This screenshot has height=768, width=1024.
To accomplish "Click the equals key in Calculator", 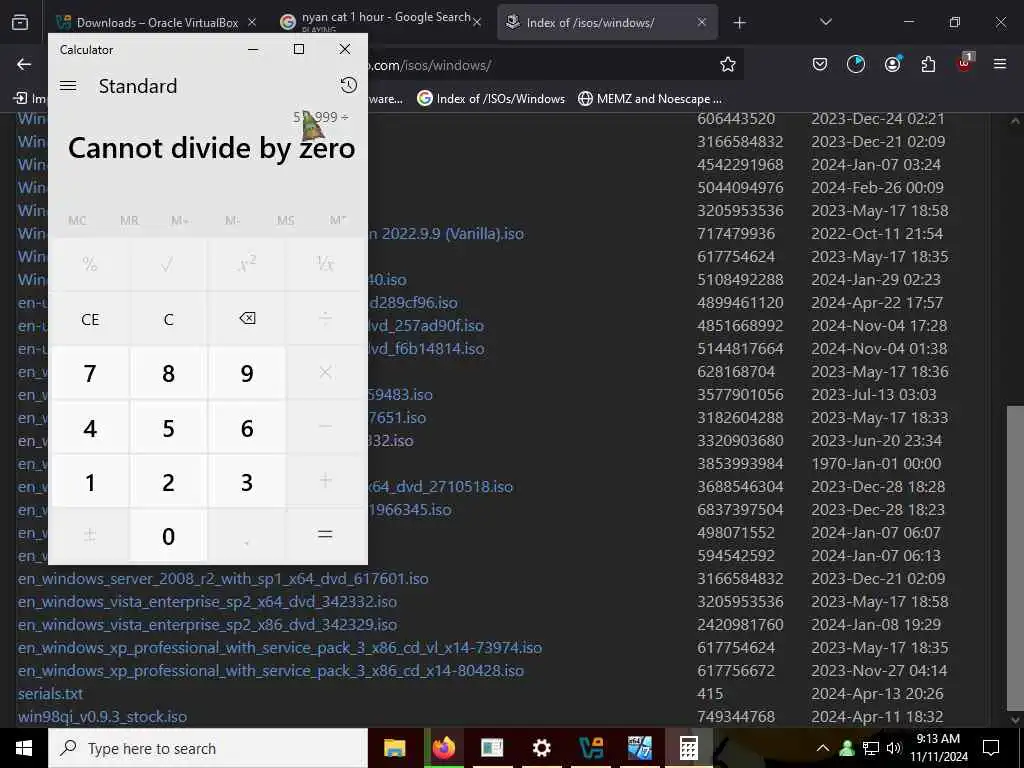I will coord(325,536).
